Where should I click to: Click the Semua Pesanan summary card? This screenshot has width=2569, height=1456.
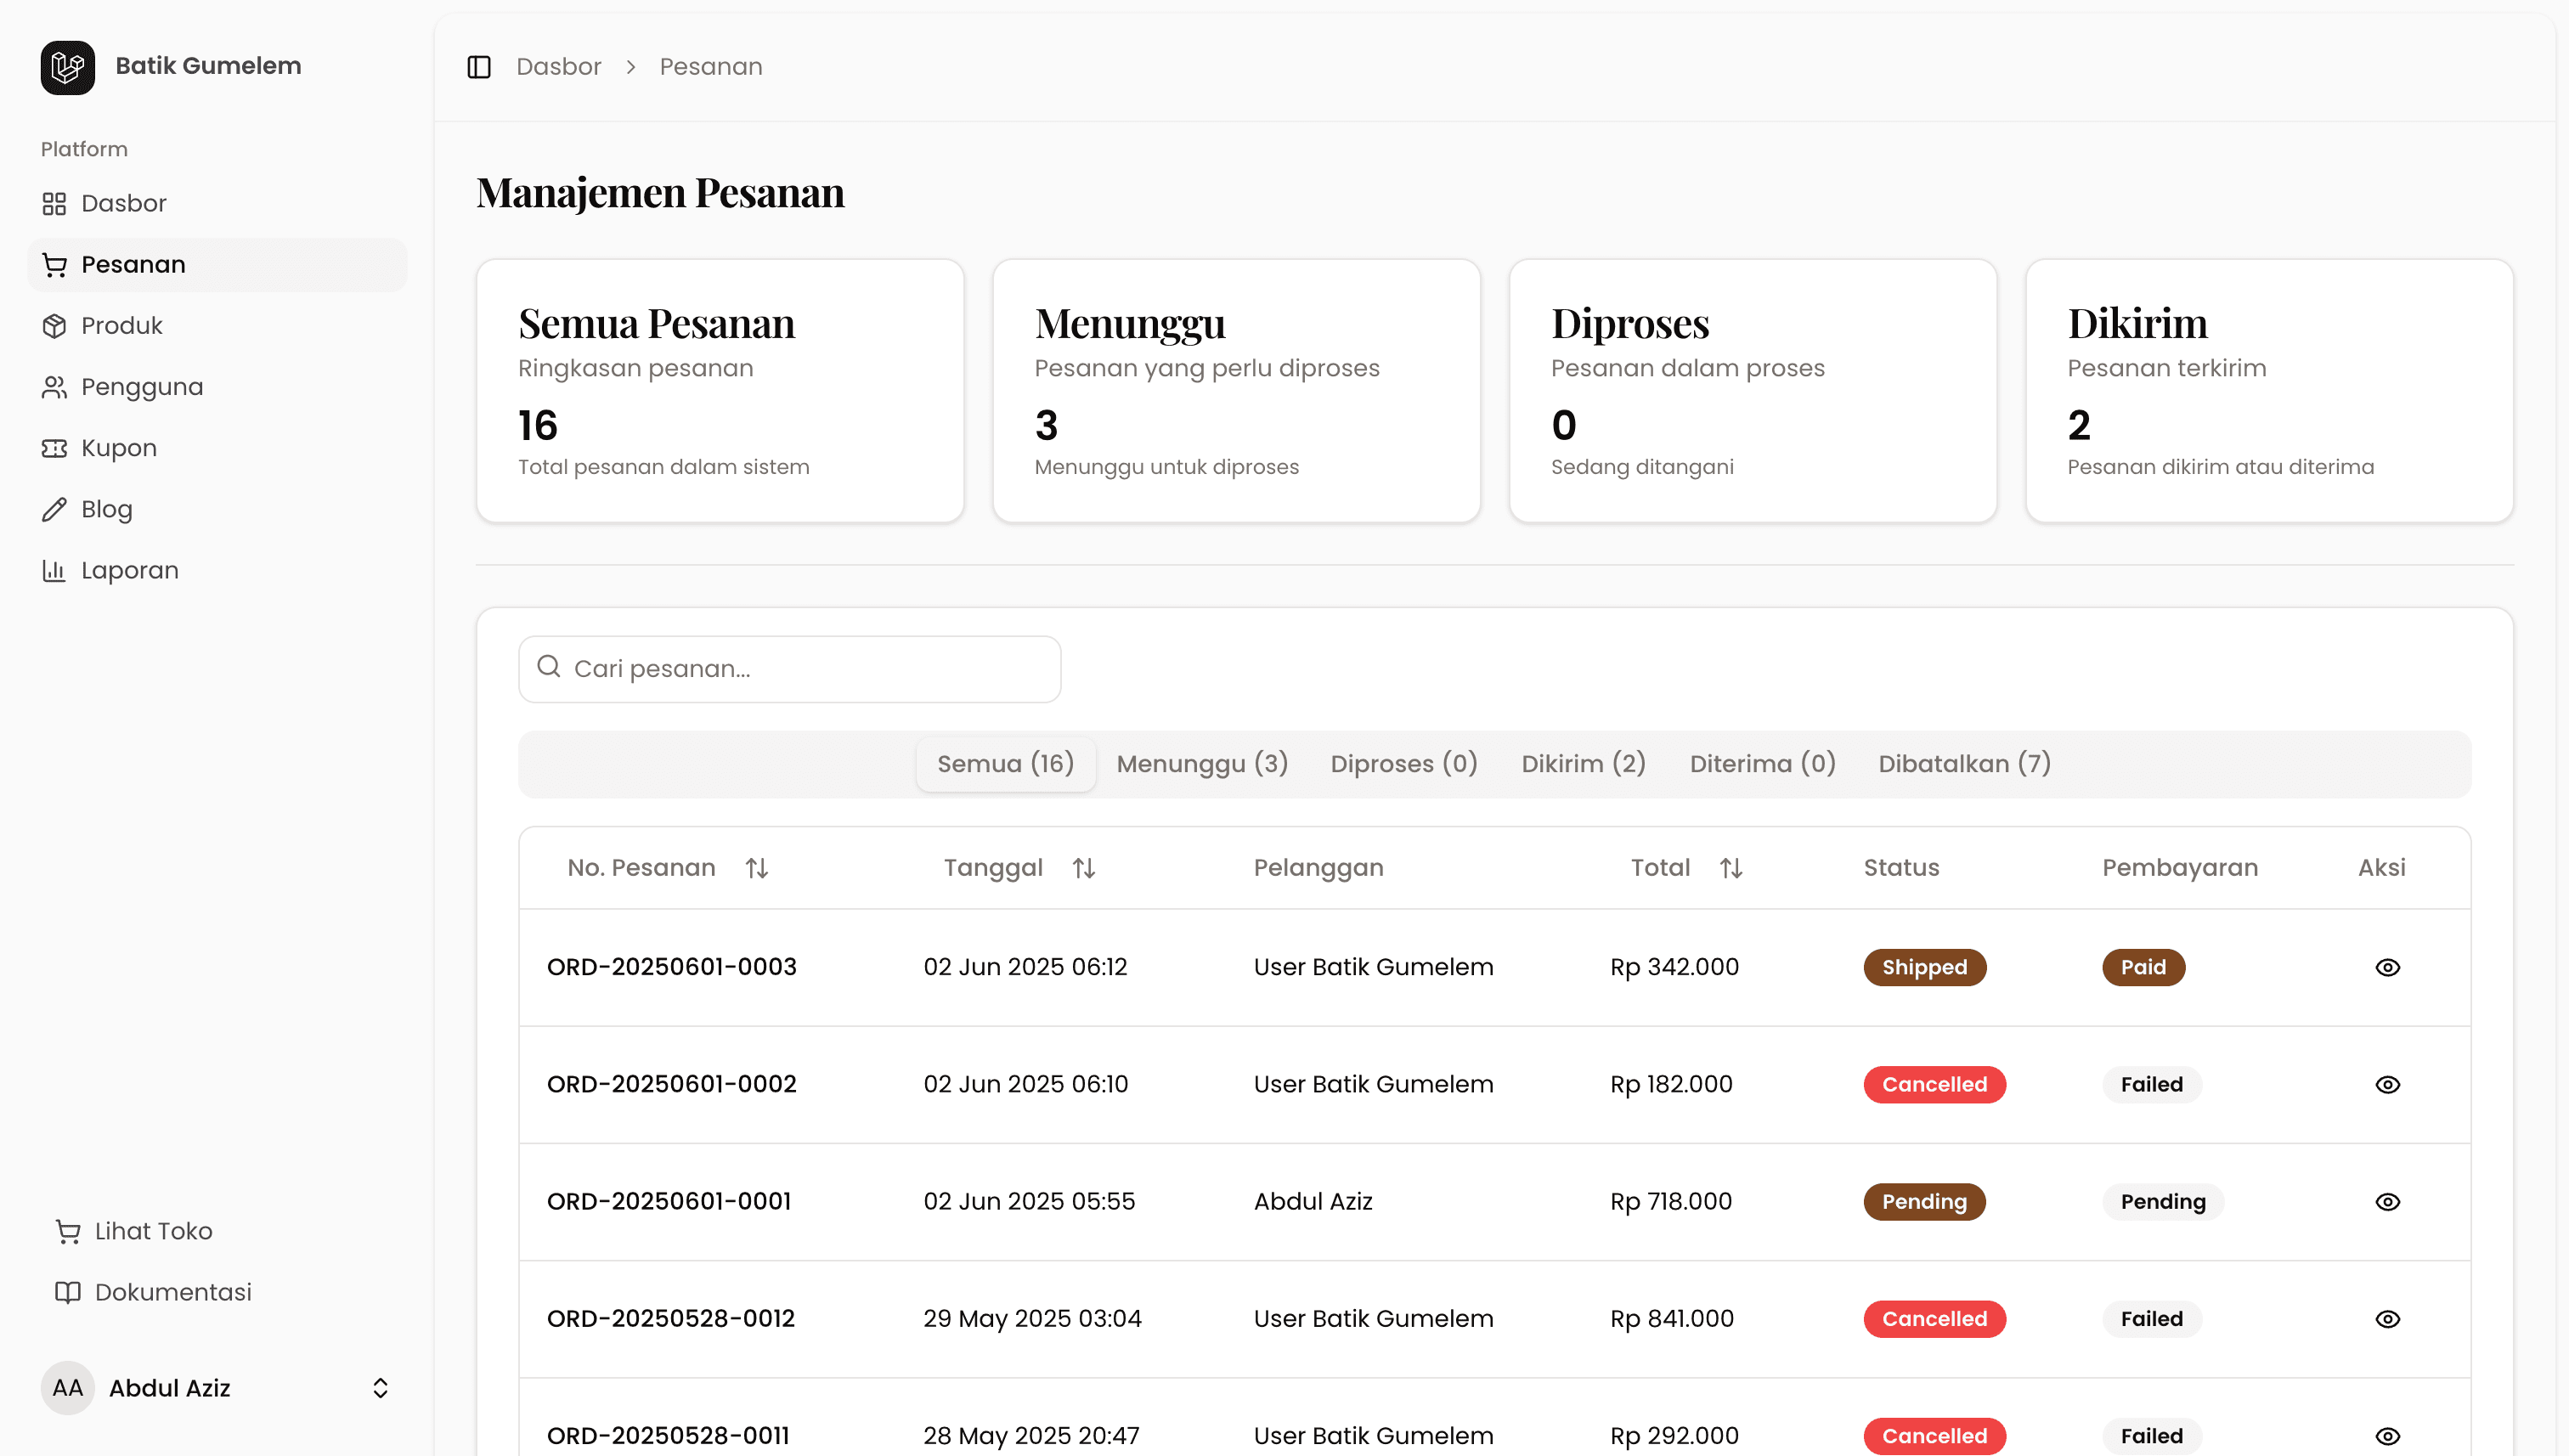[720, 391]
